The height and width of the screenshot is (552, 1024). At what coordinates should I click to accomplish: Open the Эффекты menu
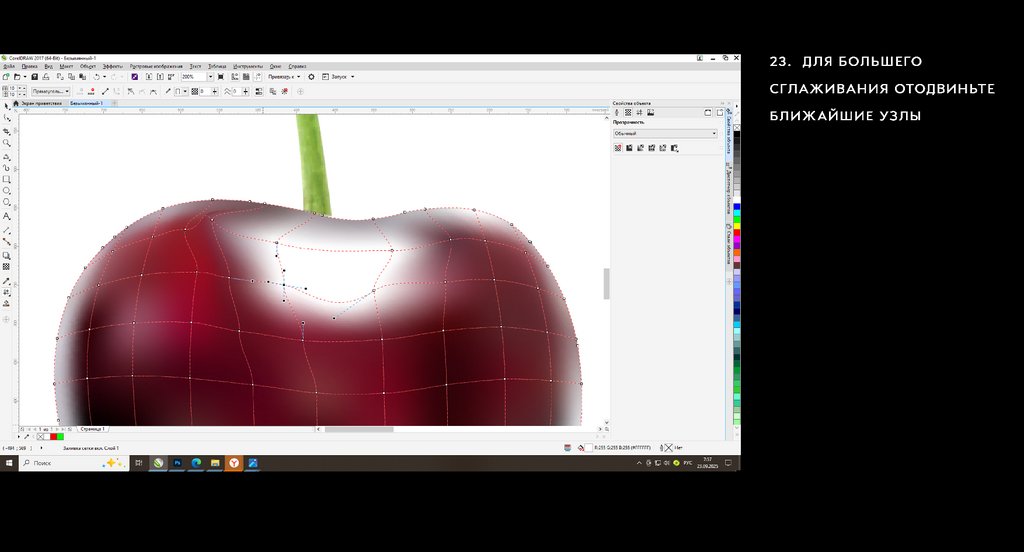[113, 66]
